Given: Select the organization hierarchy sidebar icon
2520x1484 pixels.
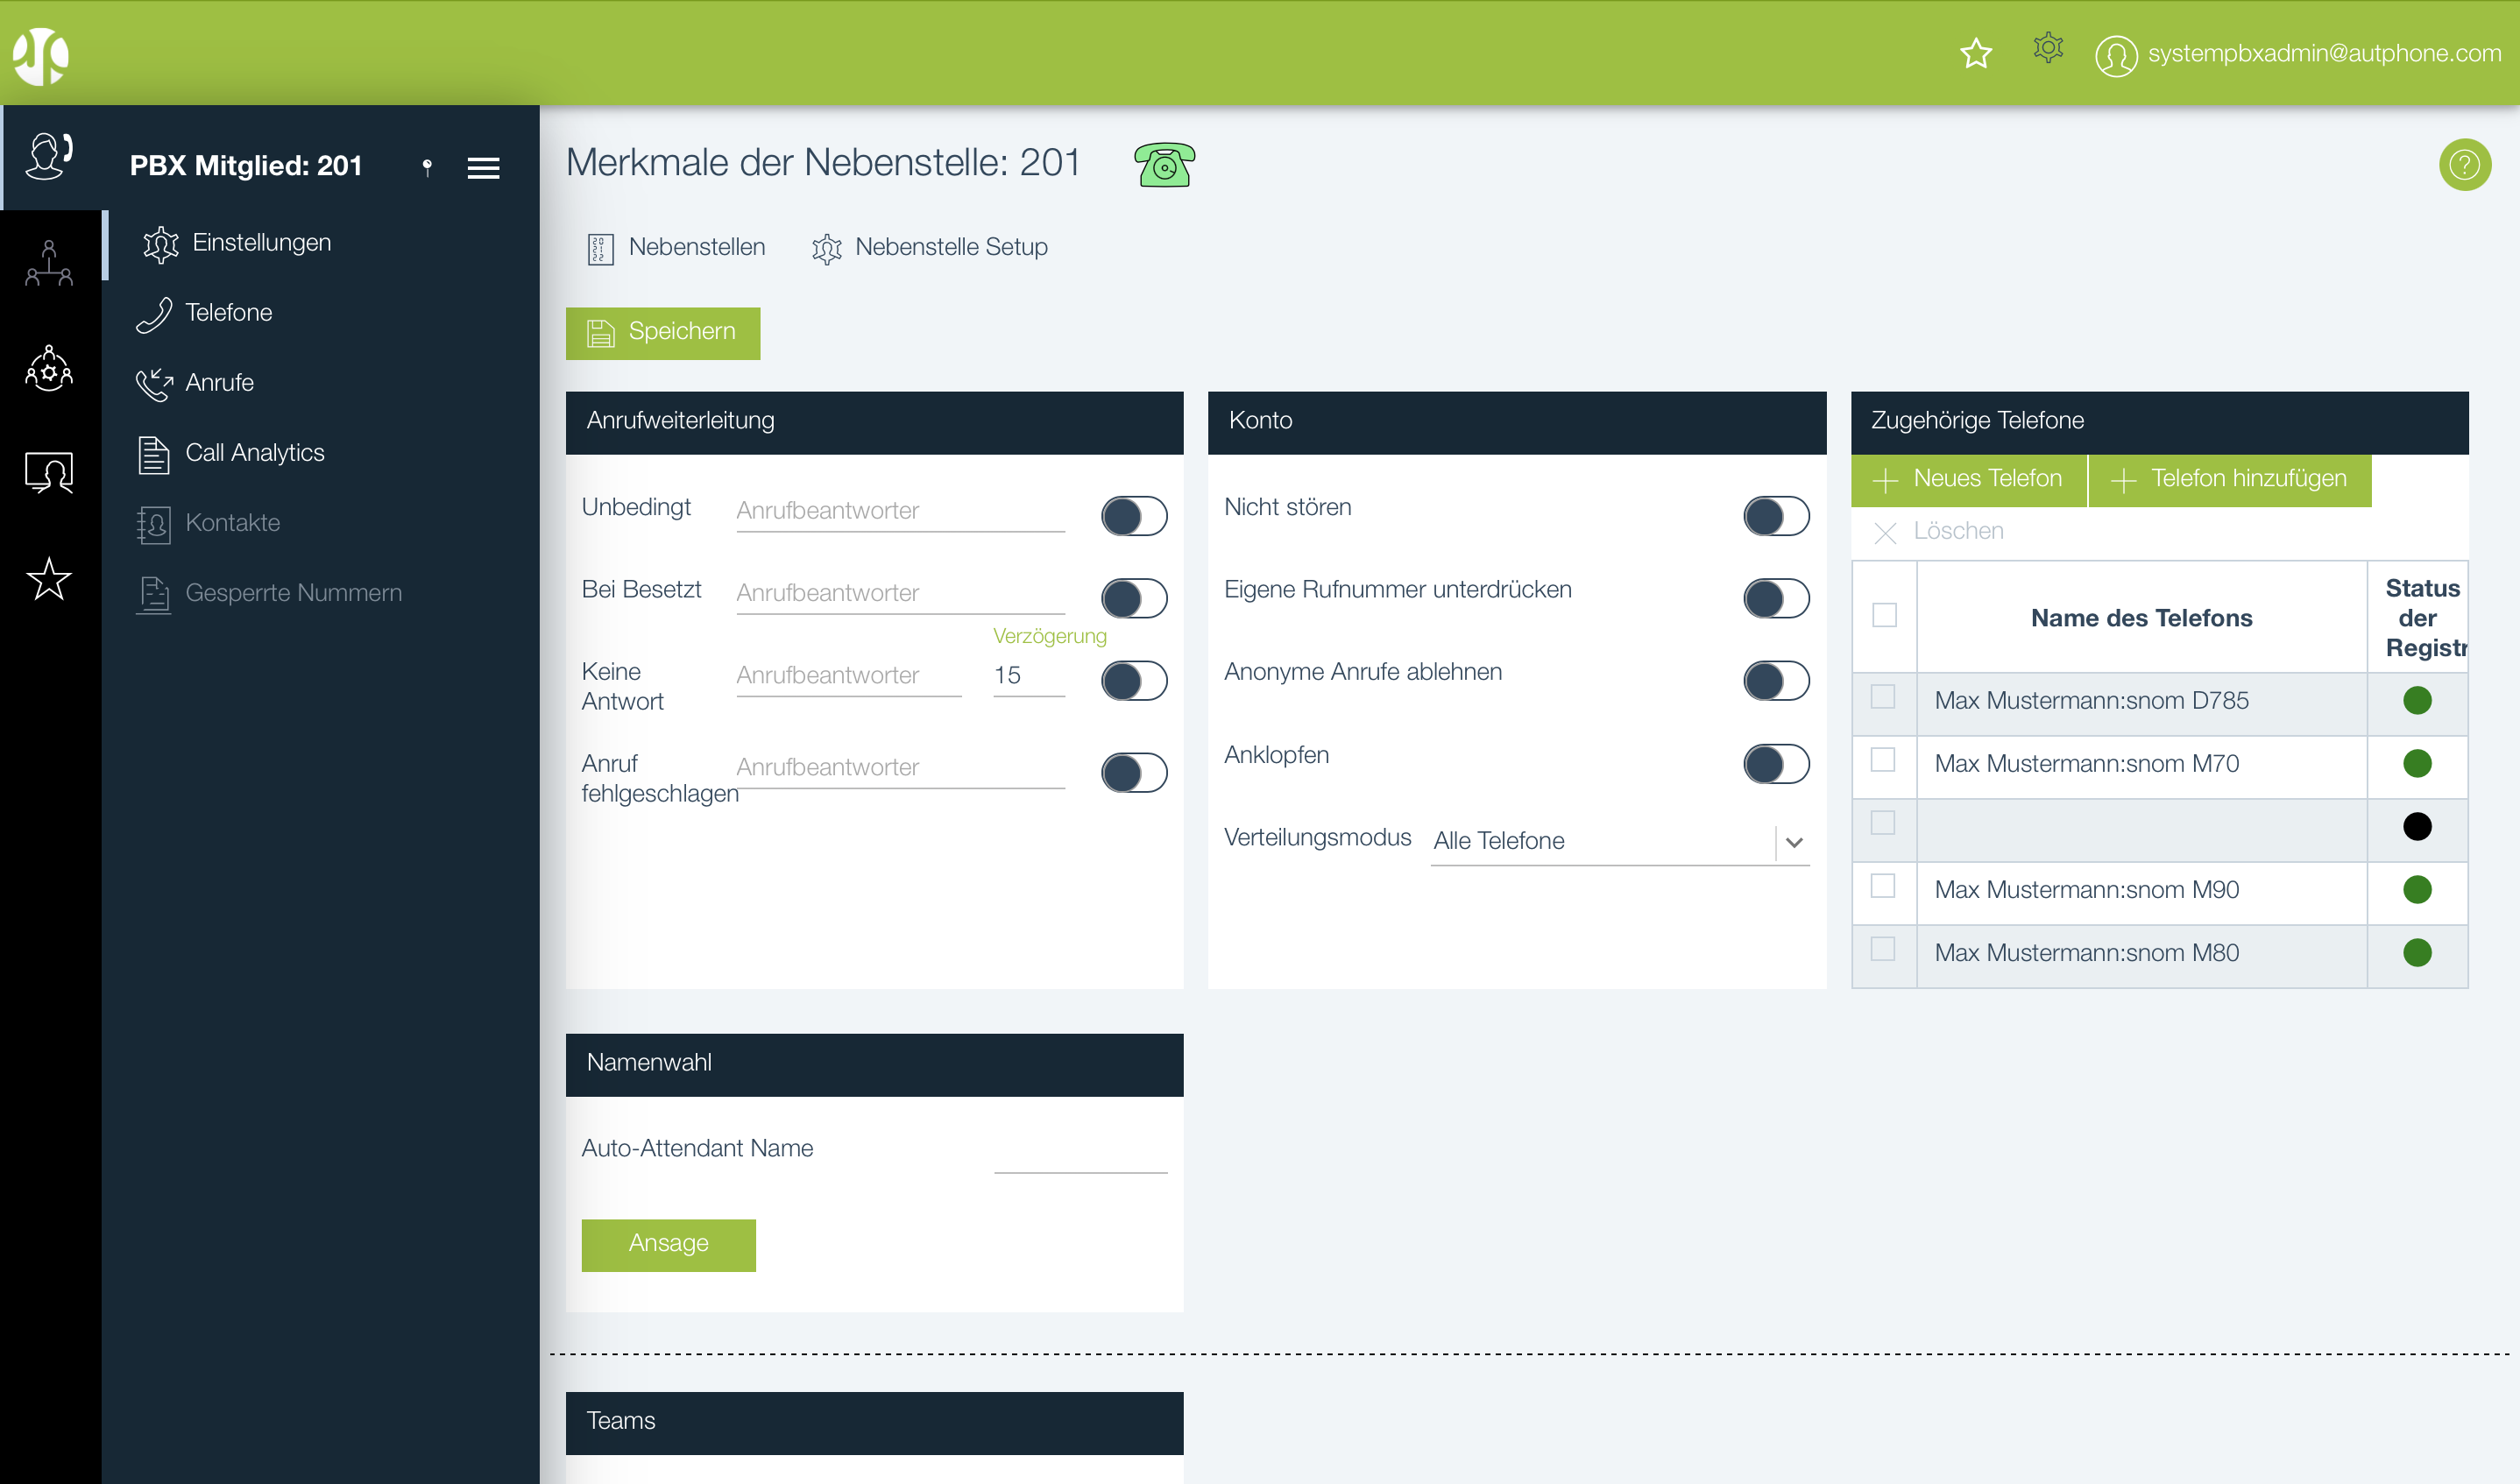Looking at the screenshot, I should 49,263.
